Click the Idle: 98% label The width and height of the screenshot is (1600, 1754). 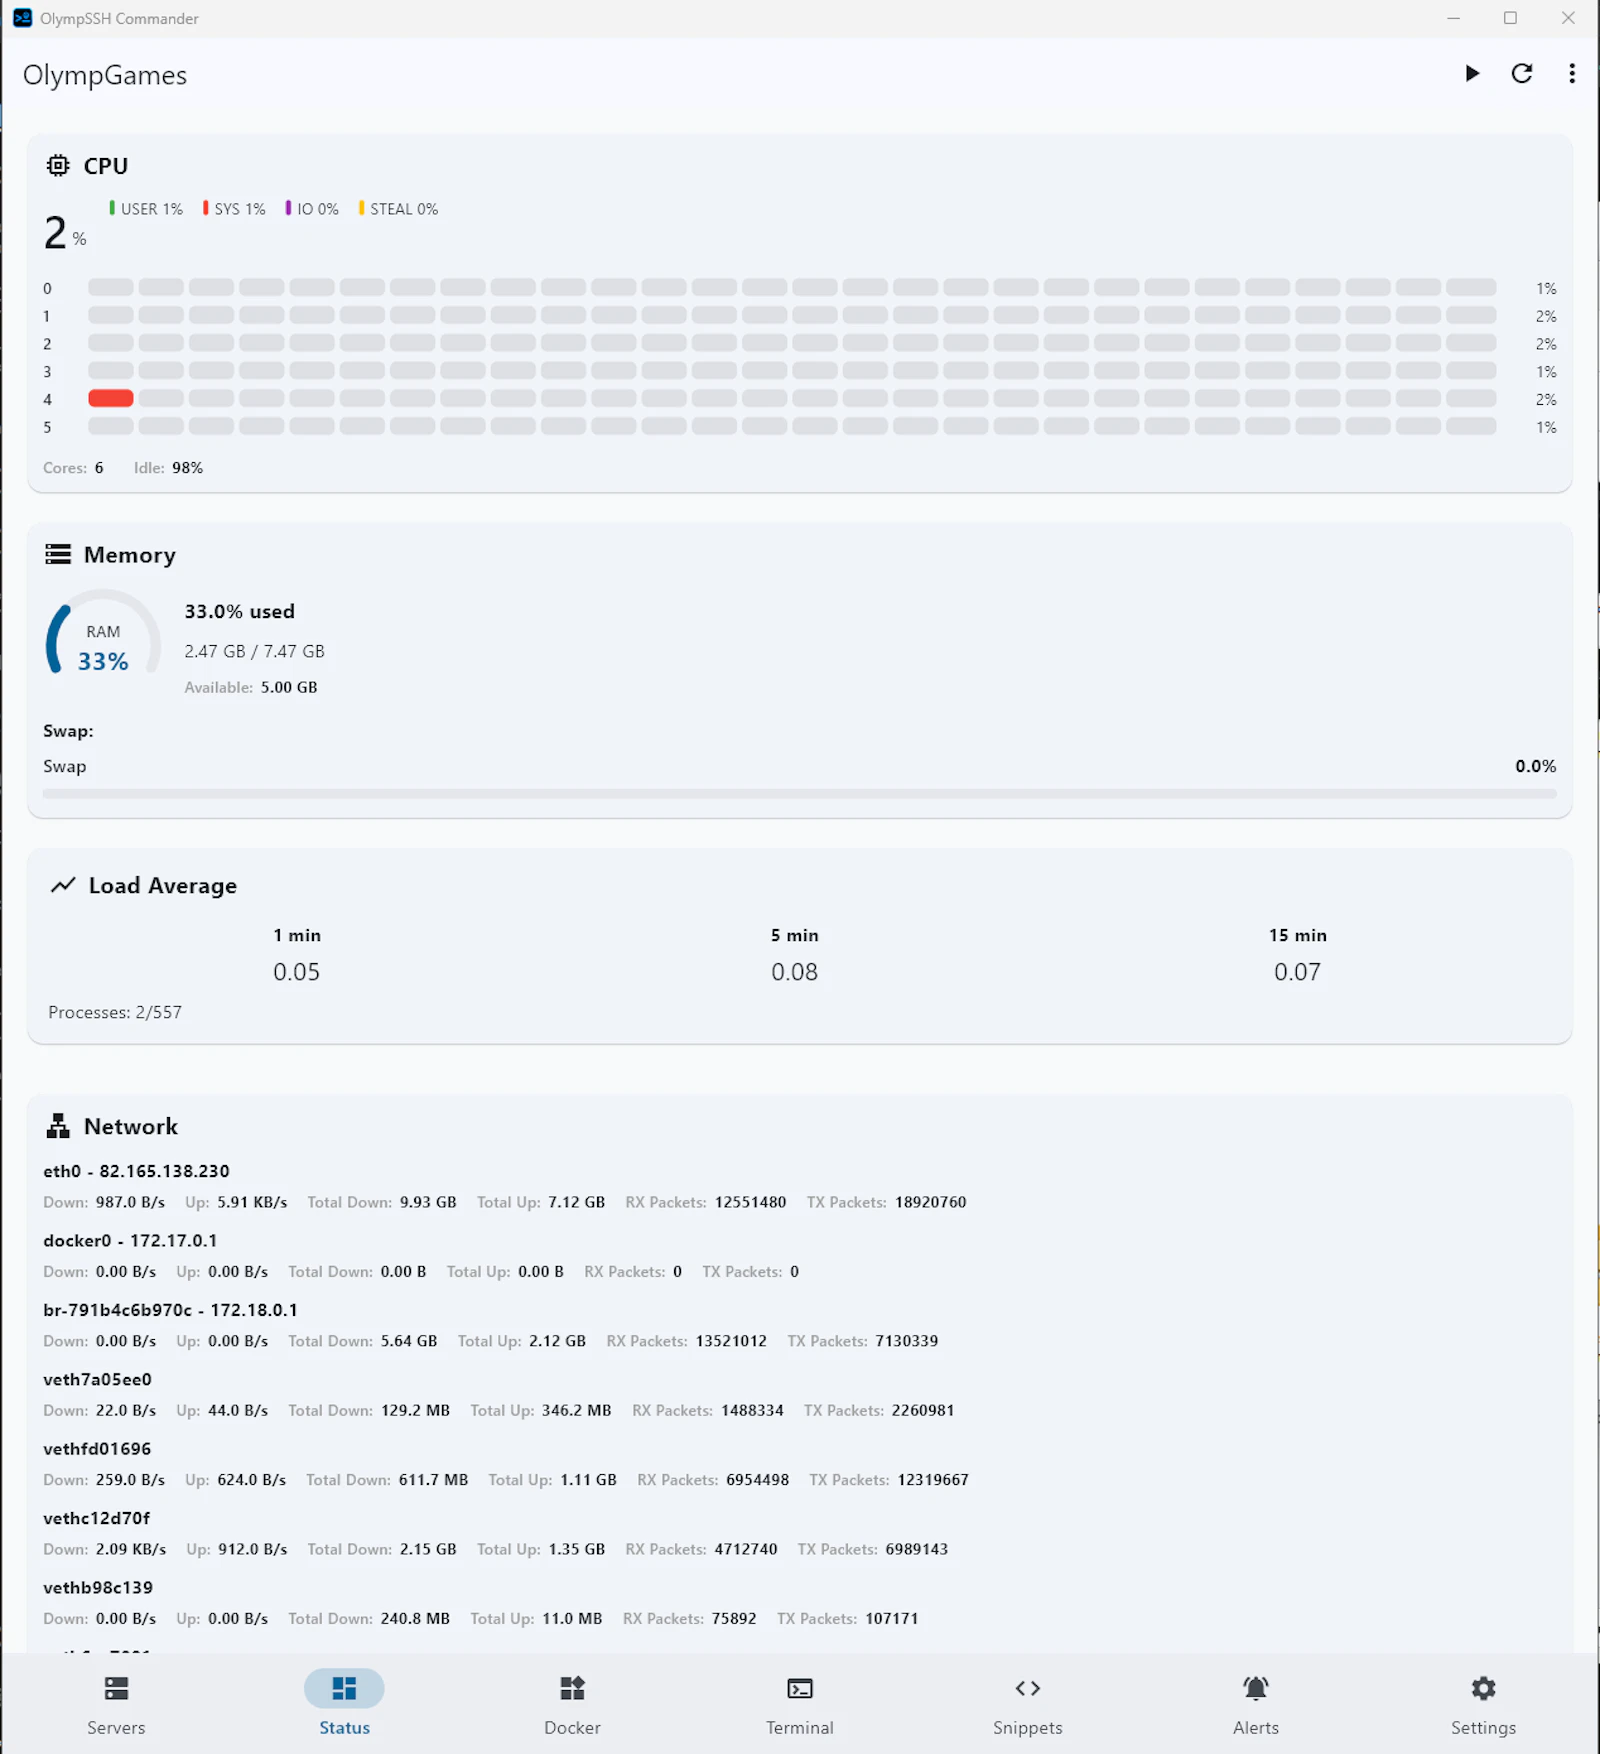point(168,467)
